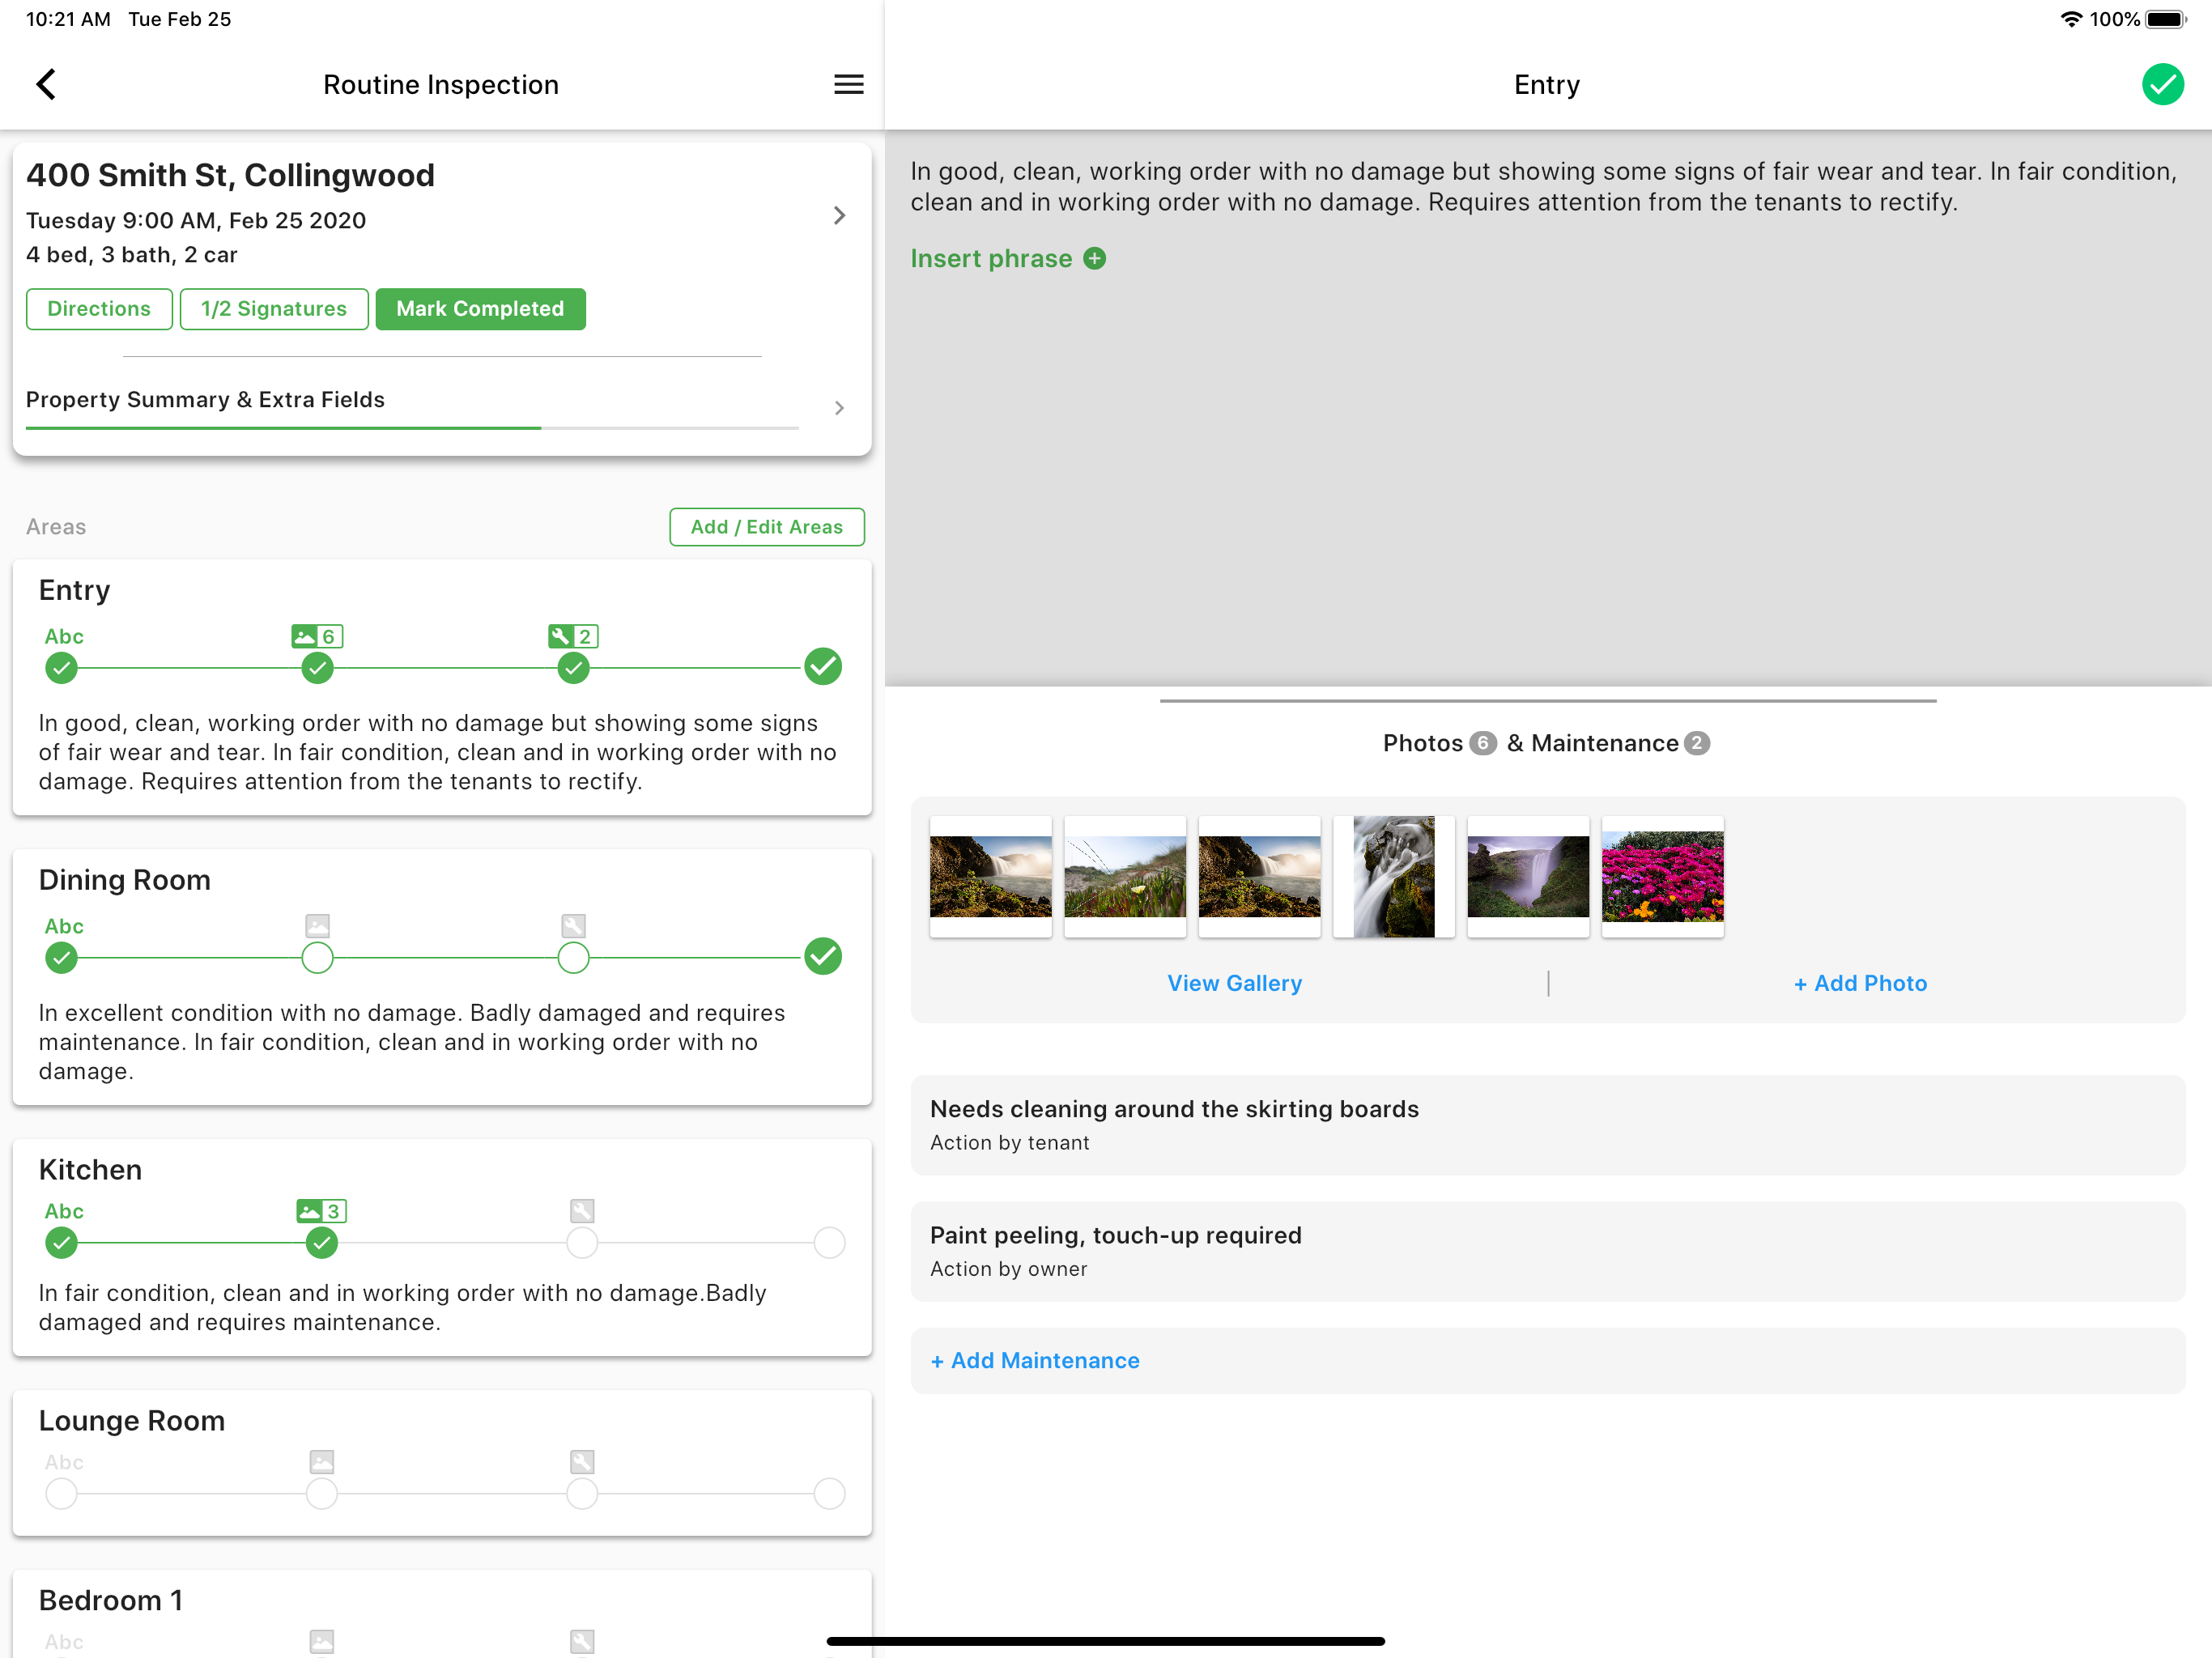2212x1658 pixels.
Task: Tap the Photos count badge showing 6
Action: tap(1482, 743)
